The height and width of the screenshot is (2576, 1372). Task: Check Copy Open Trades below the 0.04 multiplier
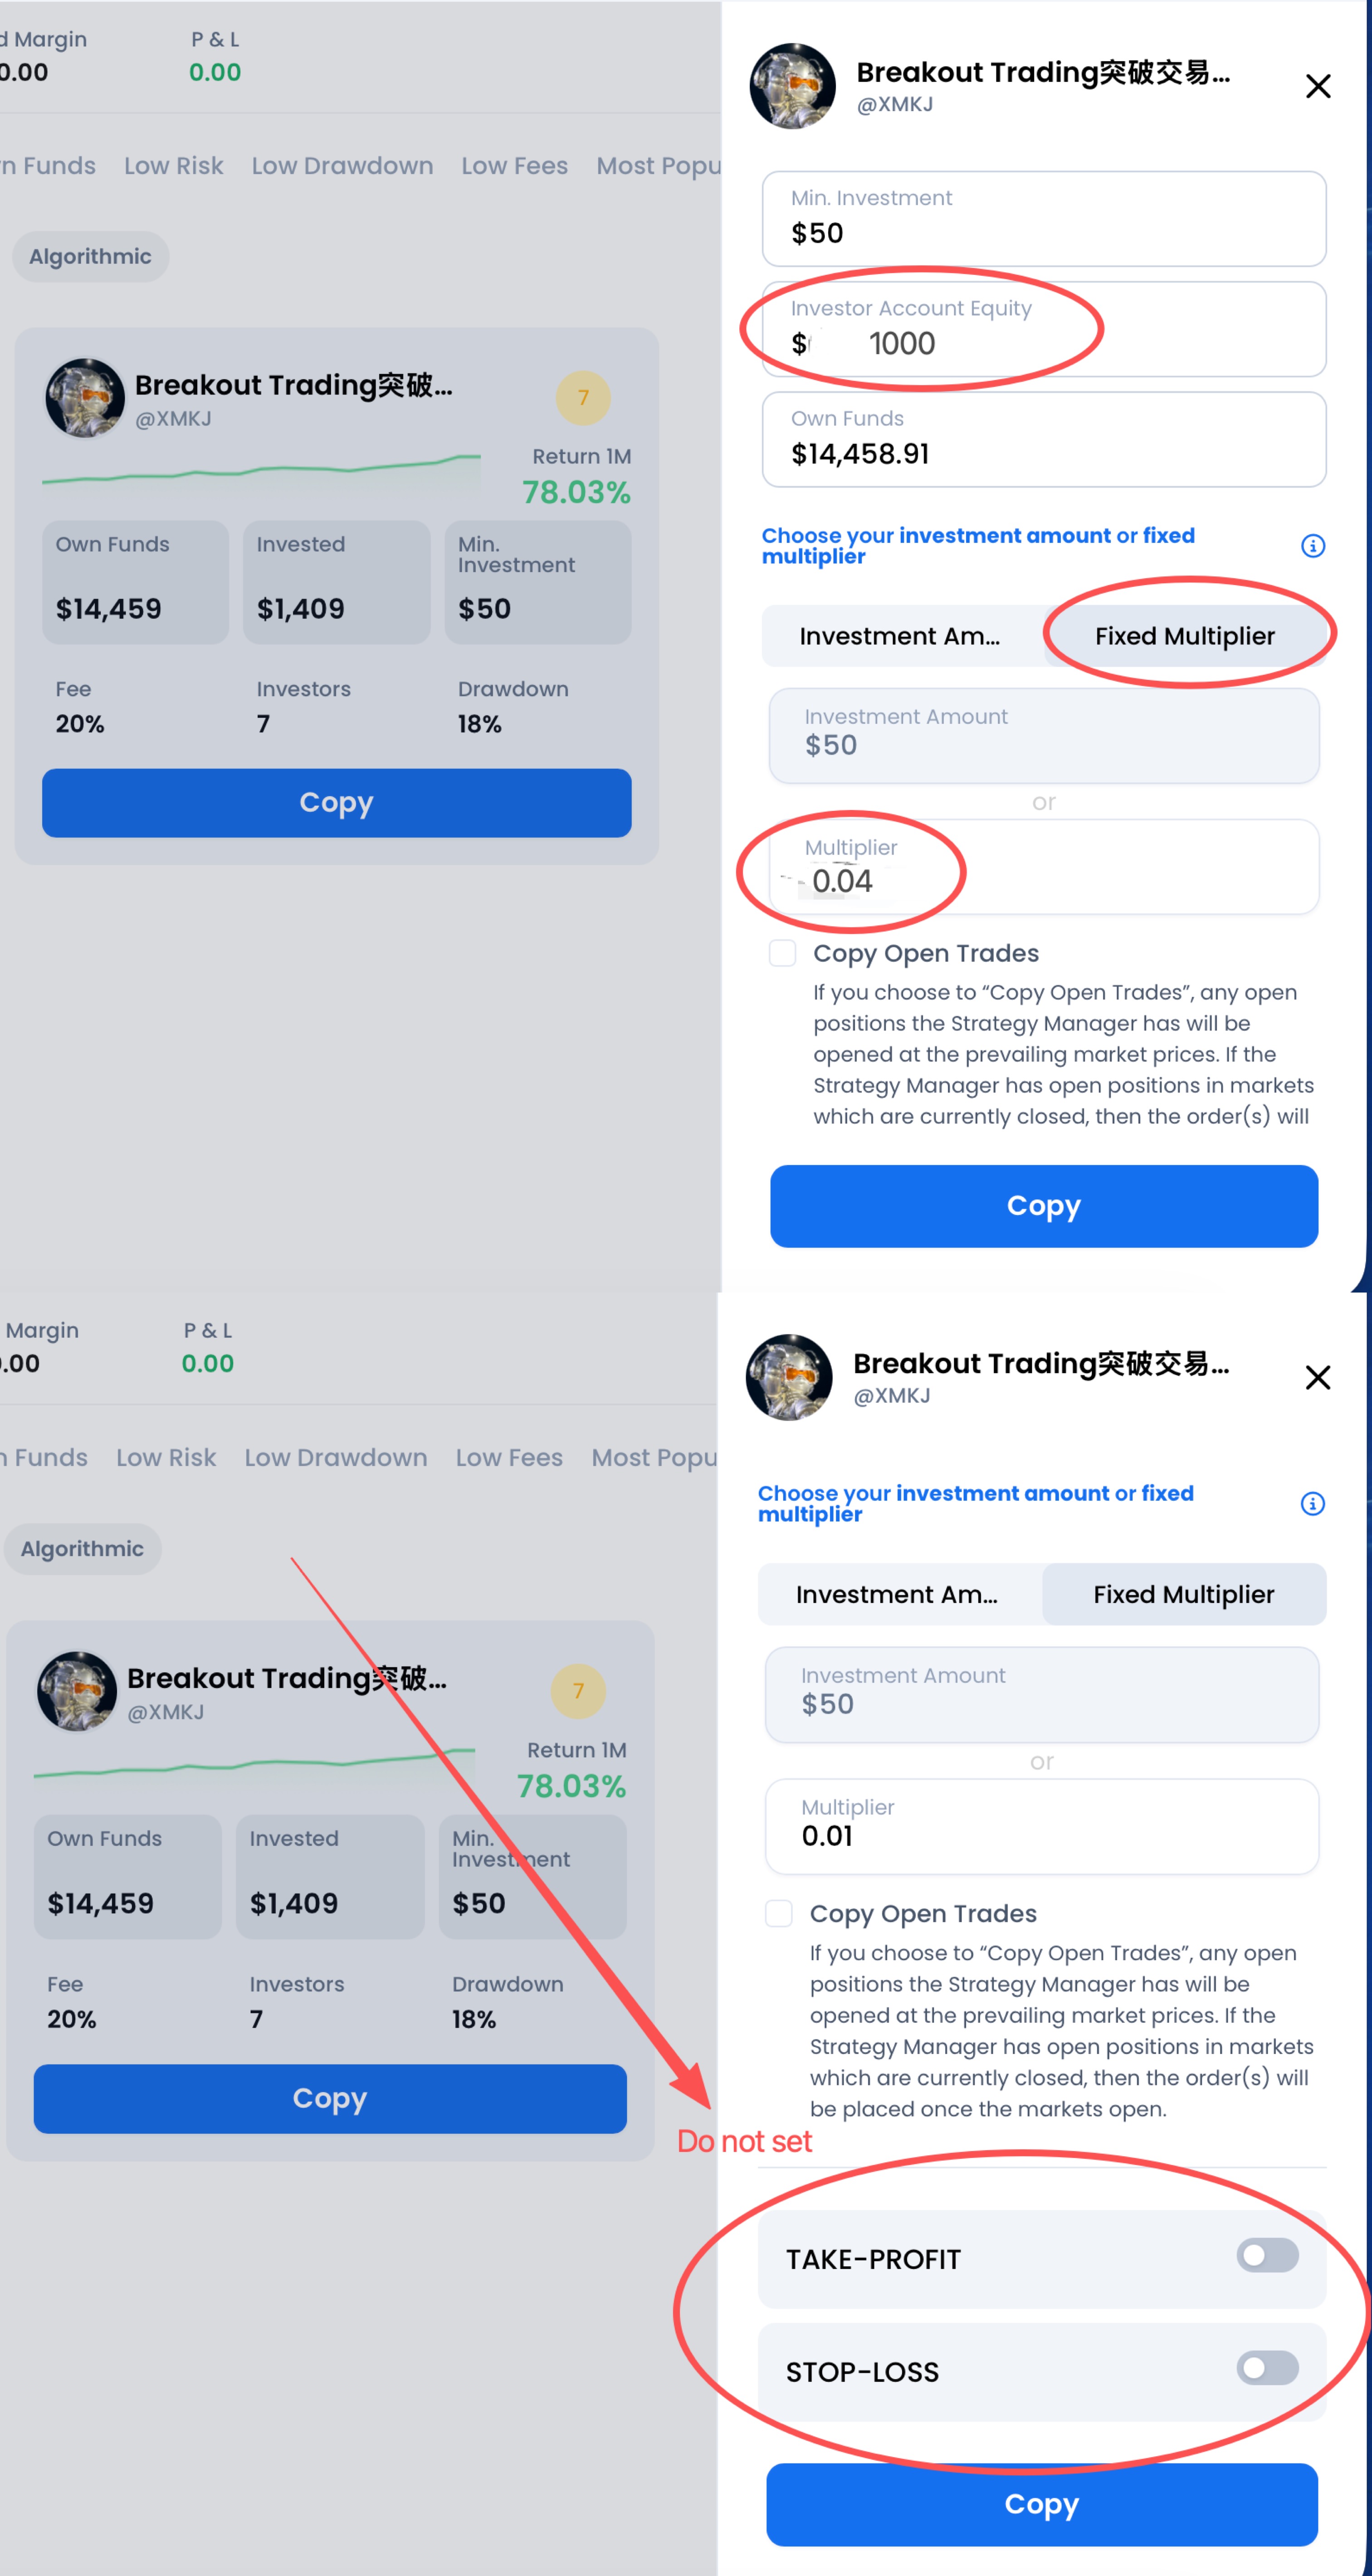(783, 953)
